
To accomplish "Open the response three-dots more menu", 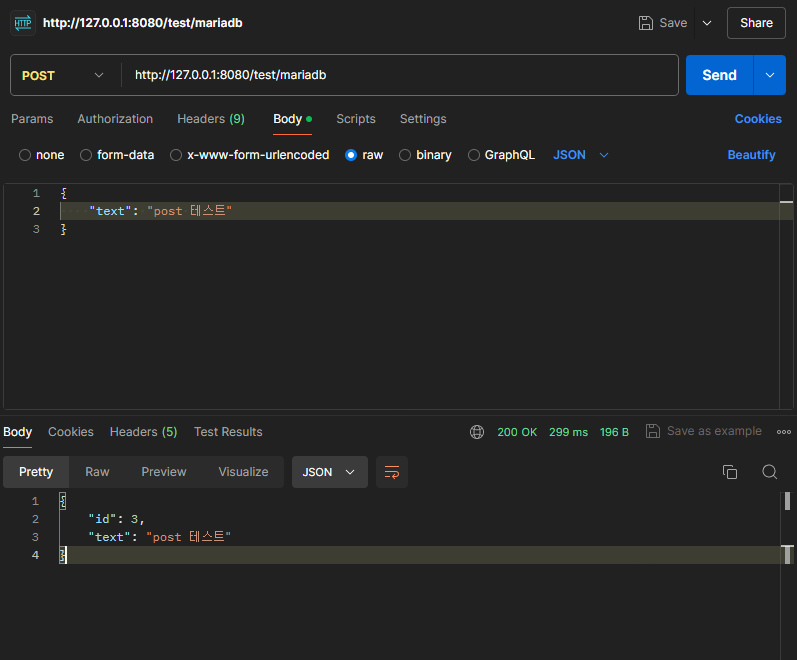I will point(784,432).
